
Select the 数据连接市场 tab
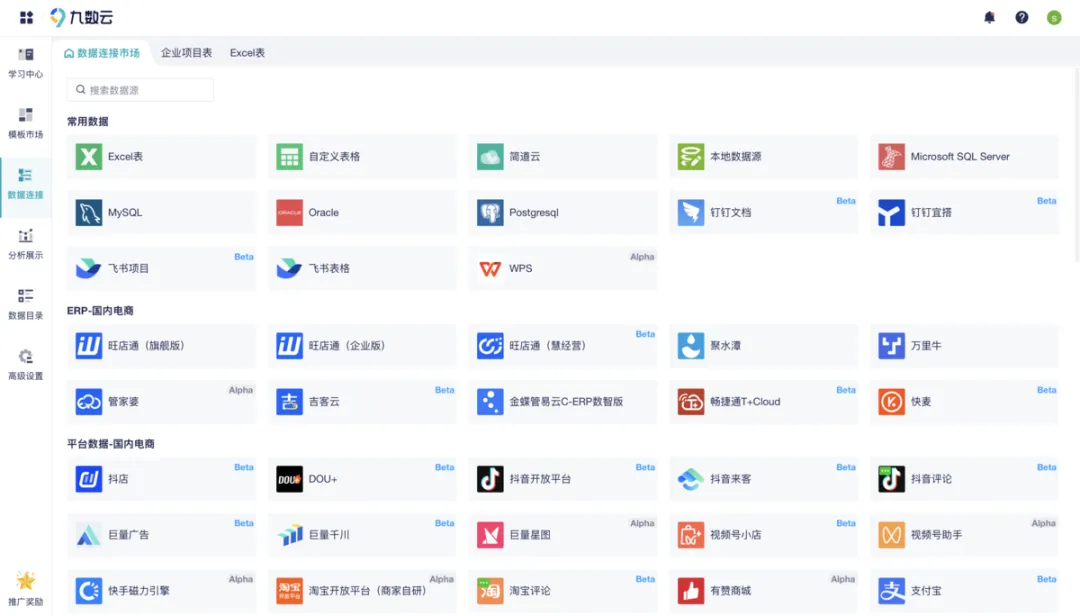(x=102, y=53)
